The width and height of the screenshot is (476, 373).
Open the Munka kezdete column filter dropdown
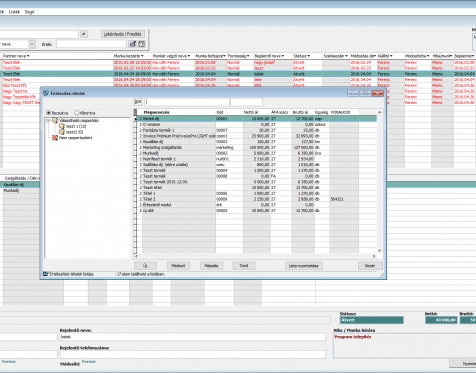pos(142,56)
